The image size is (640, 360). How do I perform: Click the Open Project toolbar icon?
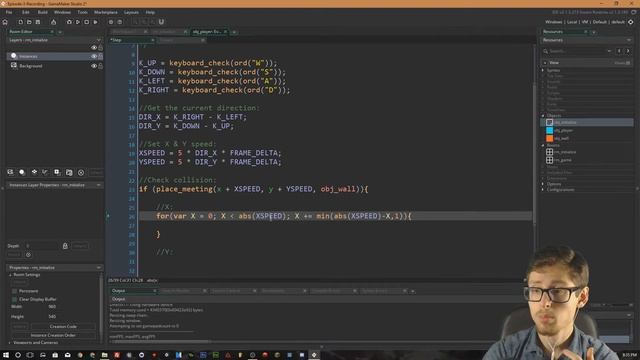pyautogui.click(x=29, y=22)
